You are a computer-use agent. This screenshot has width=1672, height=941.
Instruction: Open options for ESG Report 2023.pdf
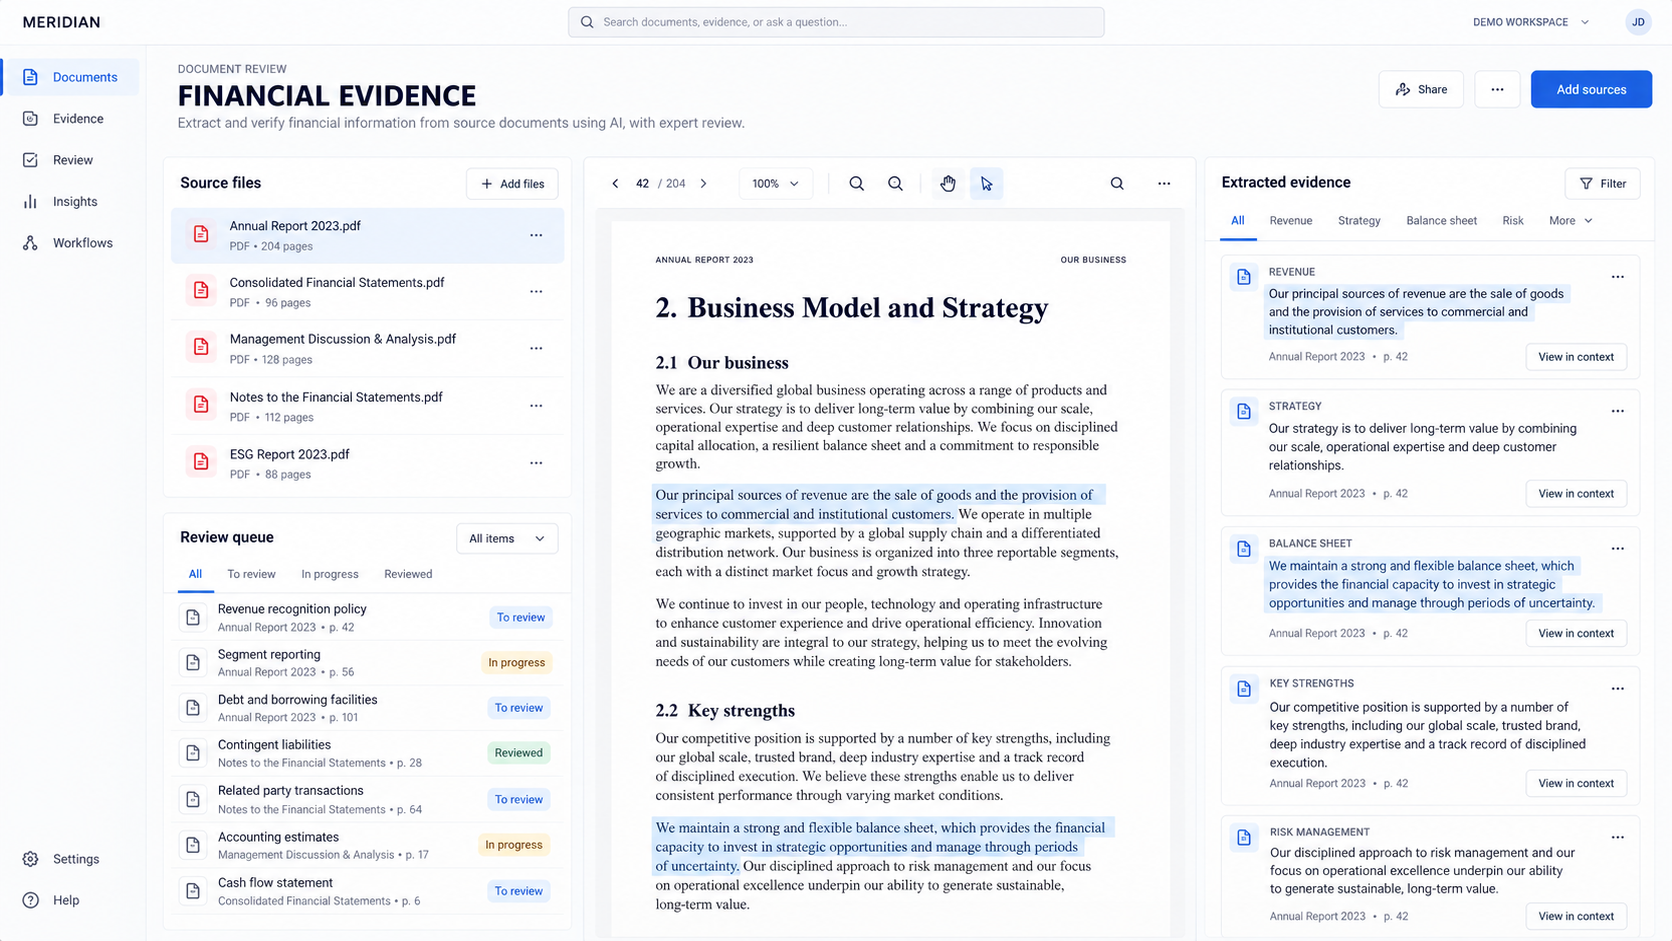coord(536,463)
